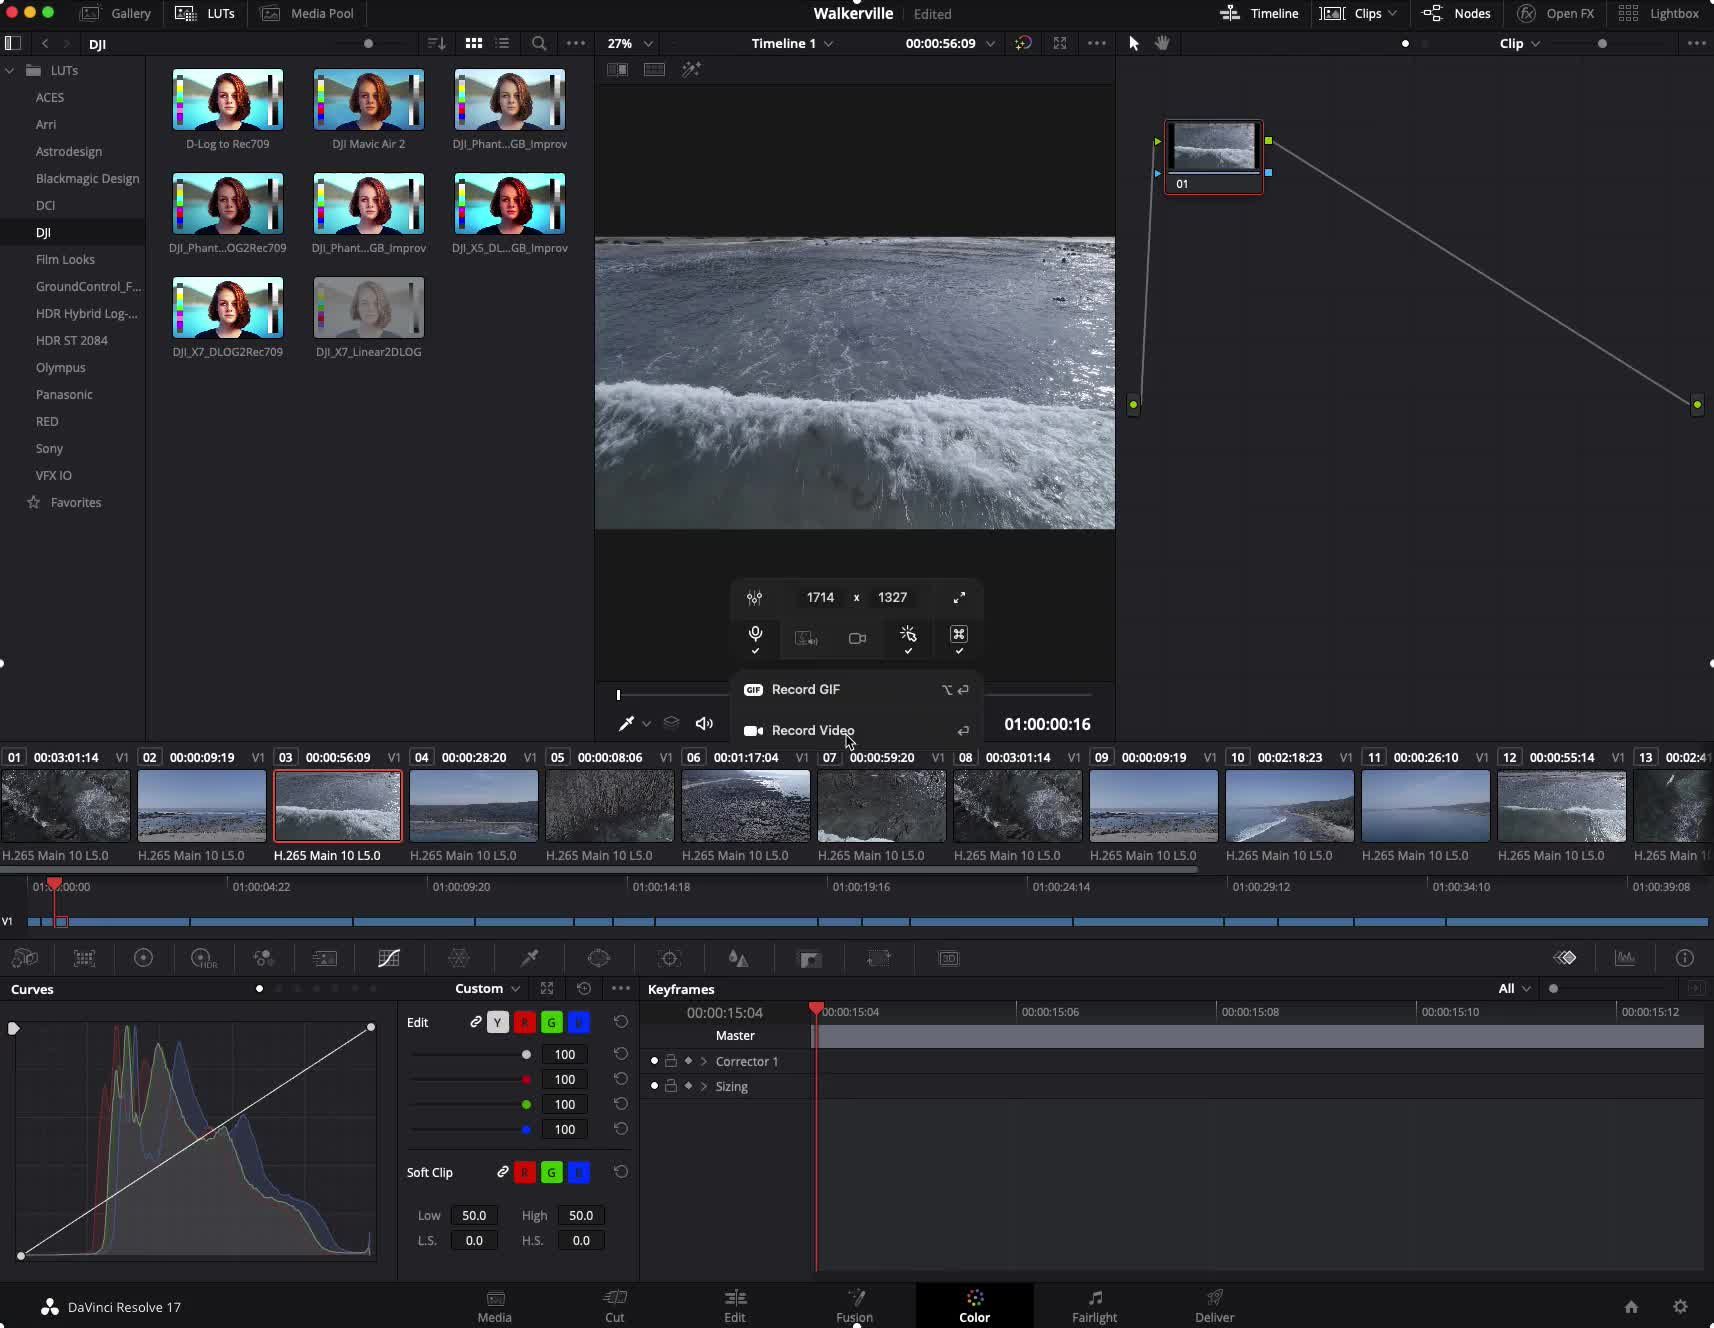Open the search magnifier in LUTs panel

click(x=539, y=44)
